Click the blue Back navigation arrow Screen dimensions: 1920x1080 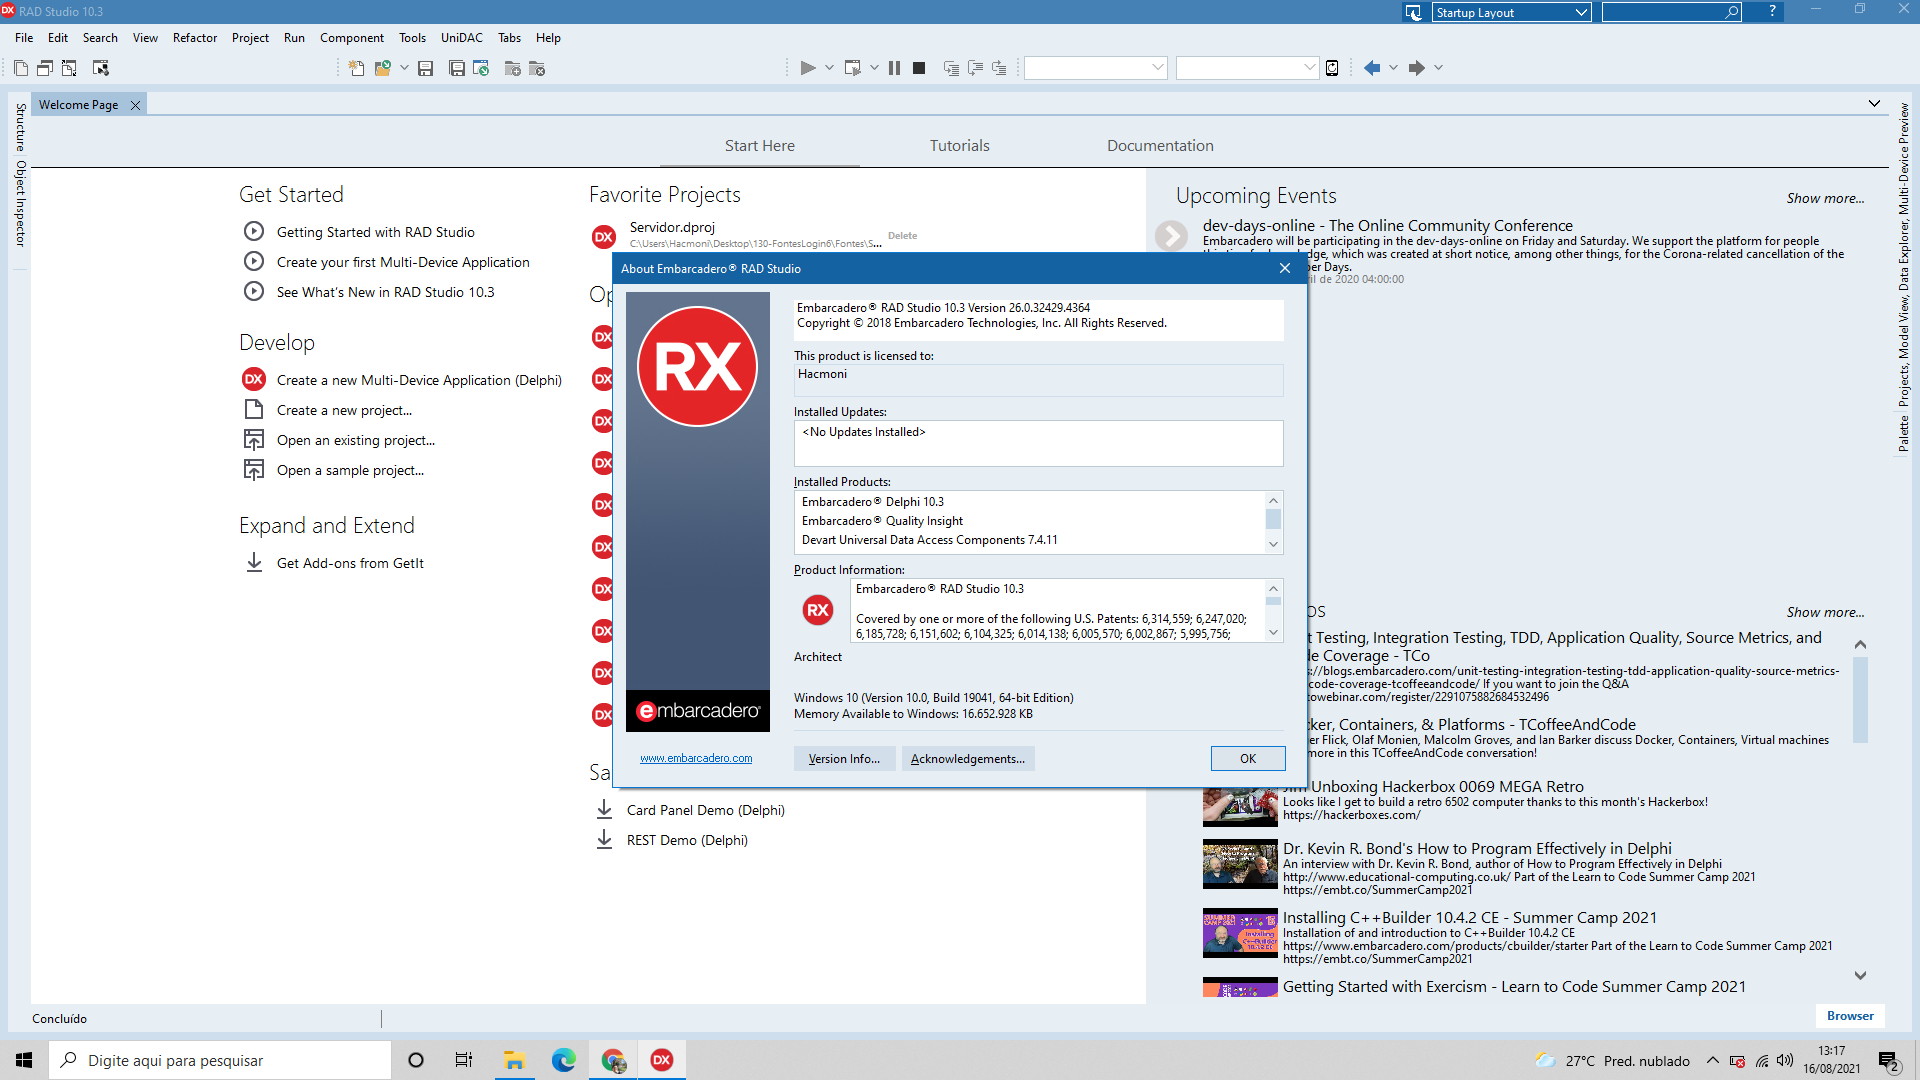coord(1372,68)
